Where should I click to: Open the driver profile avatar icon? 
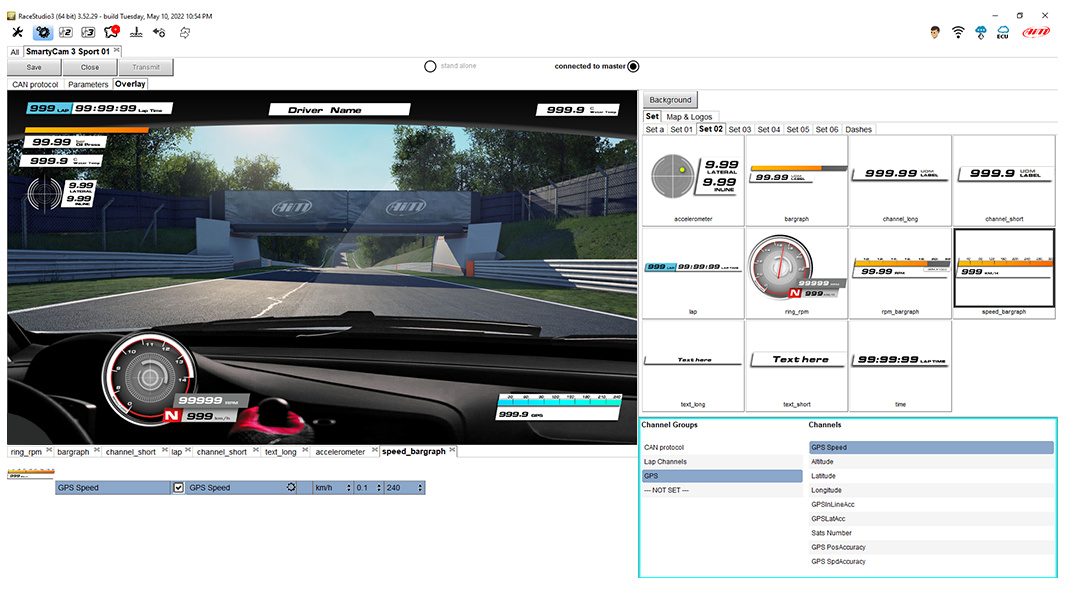pyautogui.click(x=934, y=33)
